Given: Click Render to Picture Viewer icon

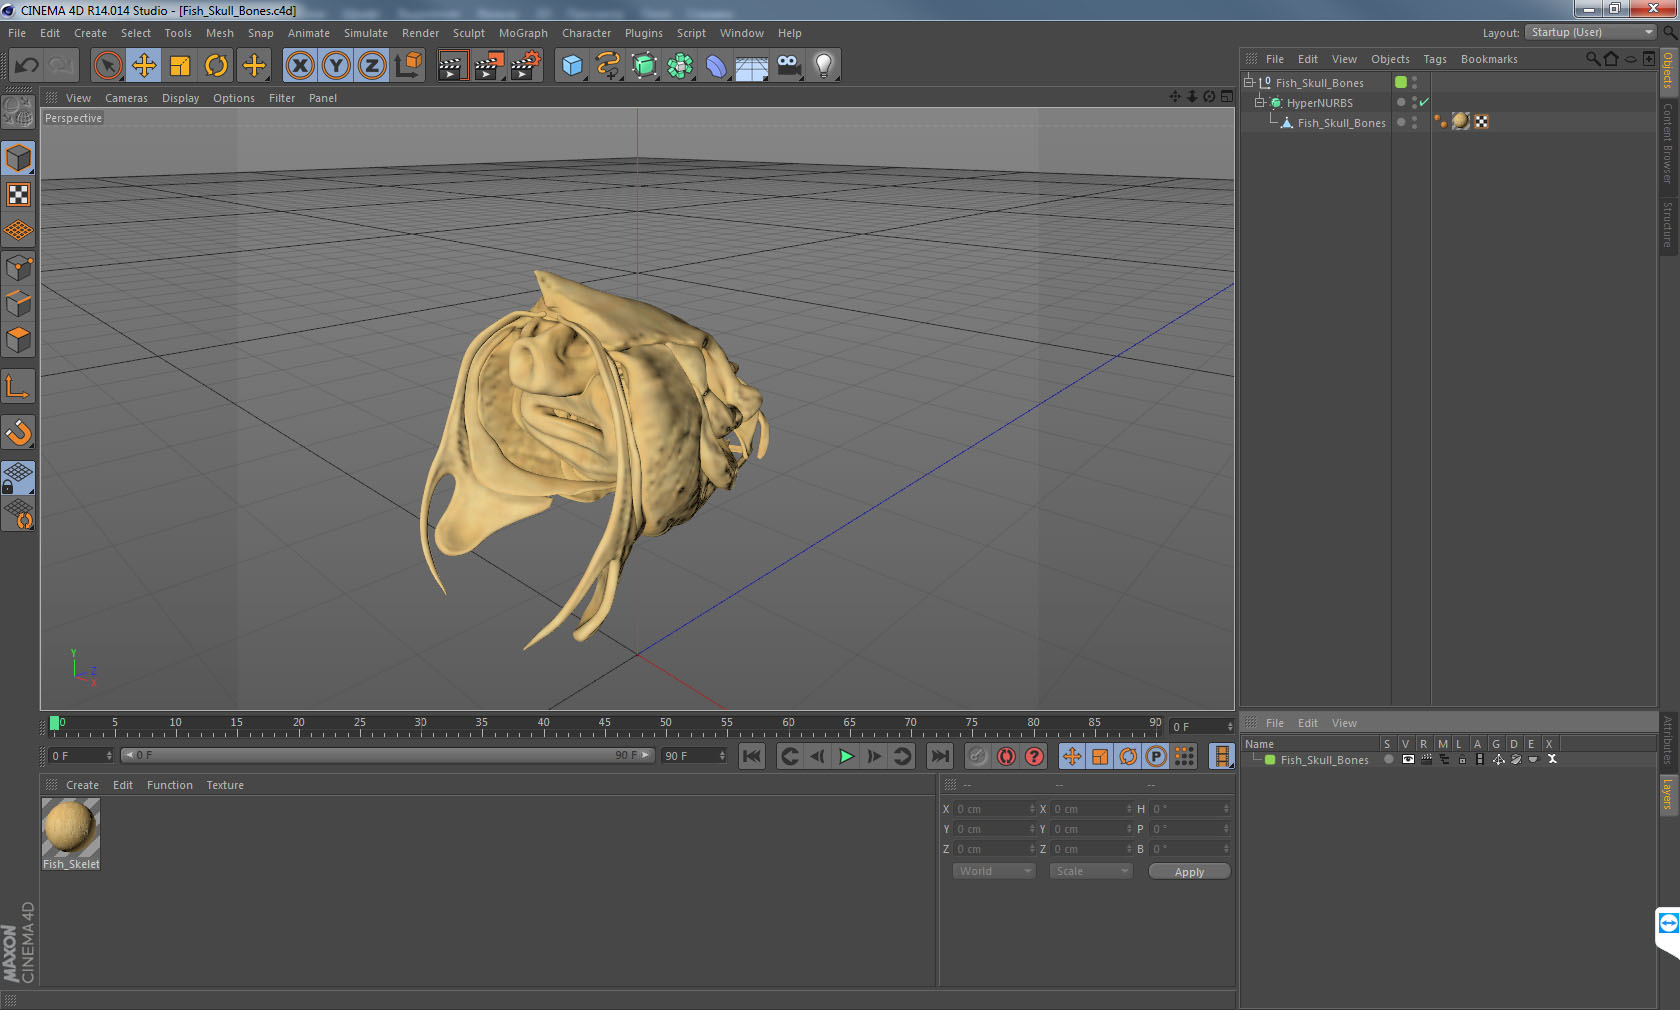Looking at the screenshot, I should pyautogui.click(x=489, y=66).
